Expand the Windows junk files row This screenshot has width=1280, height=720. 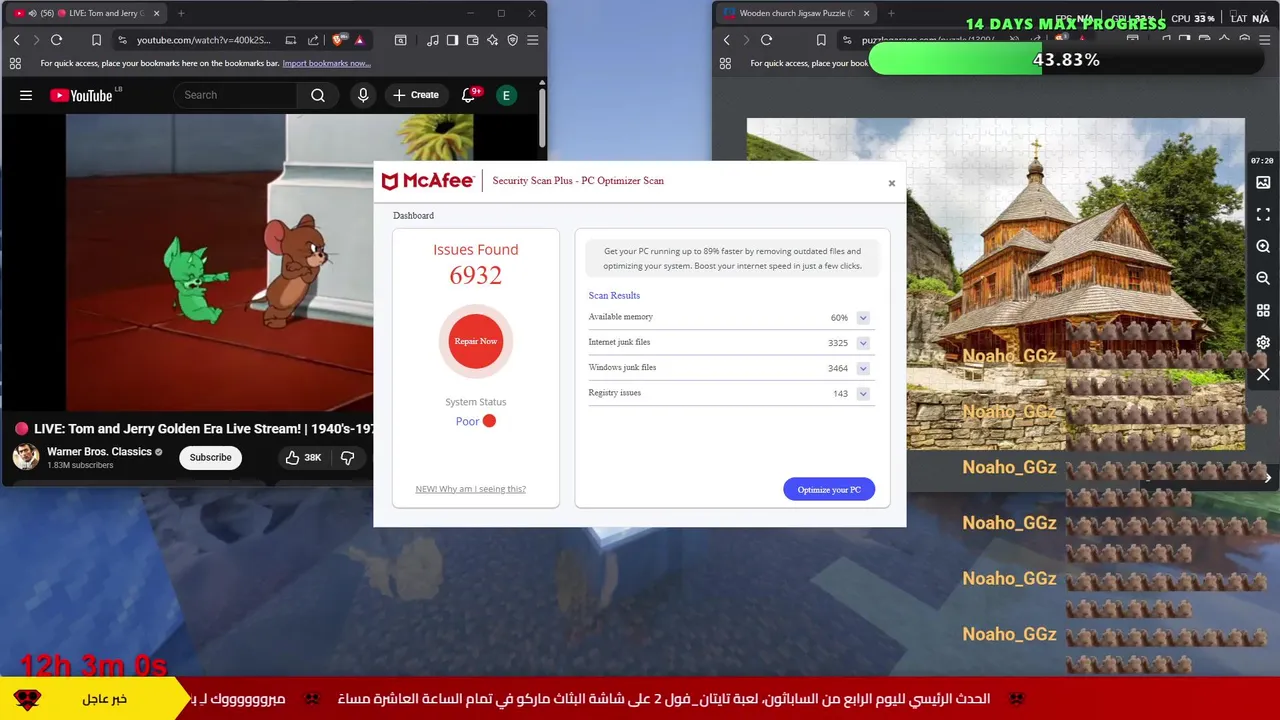click(863, 368)
